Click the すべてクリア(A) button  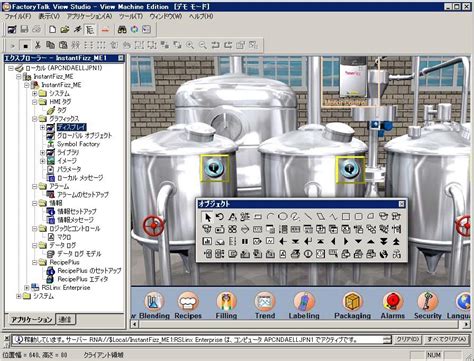point(446,340)
